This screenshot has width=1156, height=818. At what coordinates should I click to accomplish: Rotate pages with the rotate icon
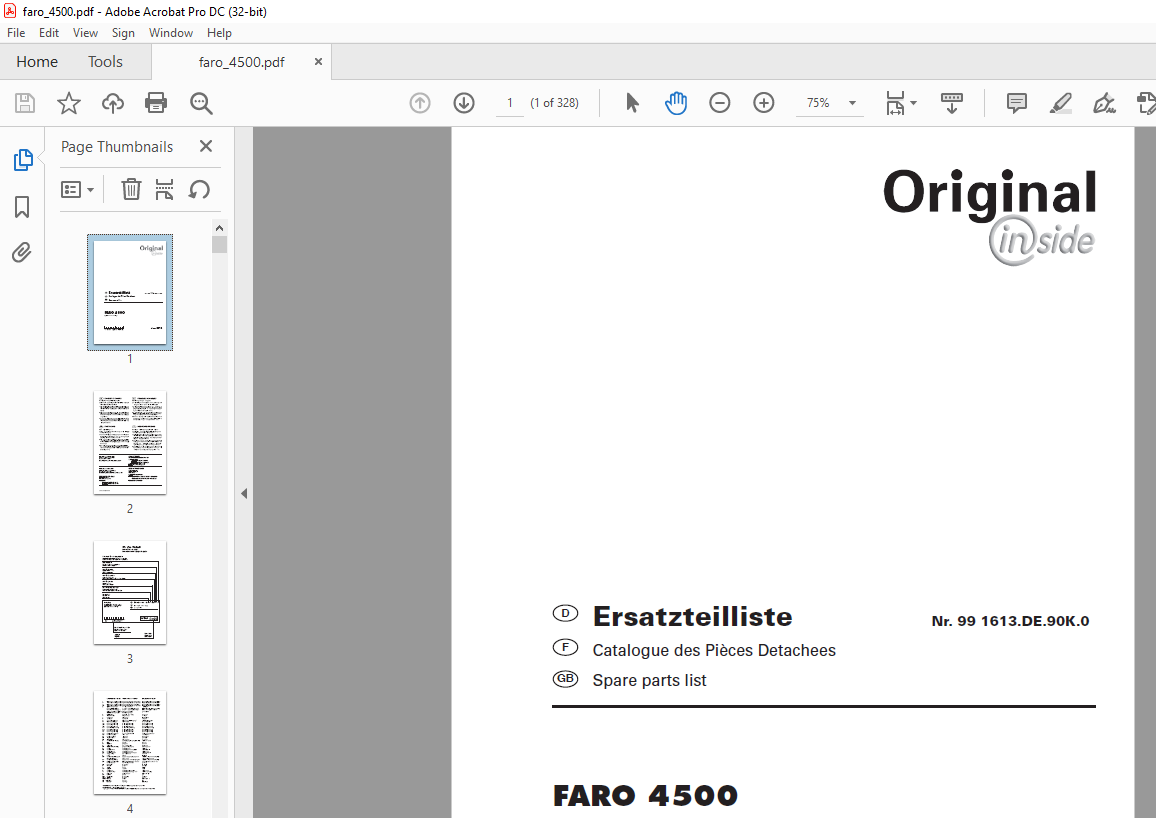tap(199, 190)
